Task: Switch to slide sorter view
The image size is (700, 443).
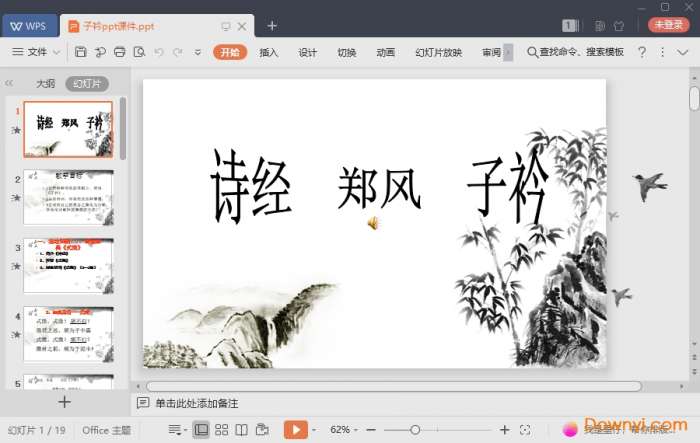Action: pos(221,430)
